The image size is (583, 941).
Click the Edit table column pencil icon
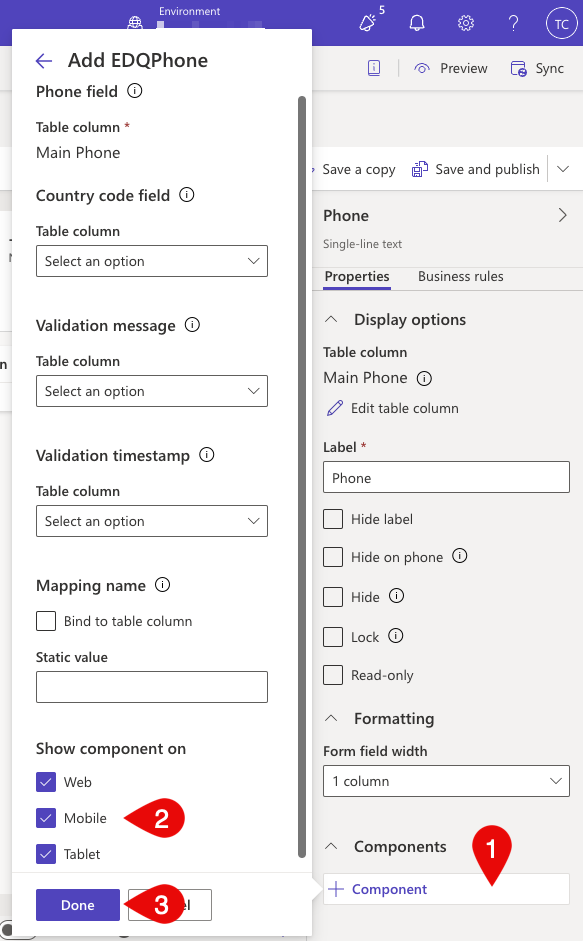[335, 408]
